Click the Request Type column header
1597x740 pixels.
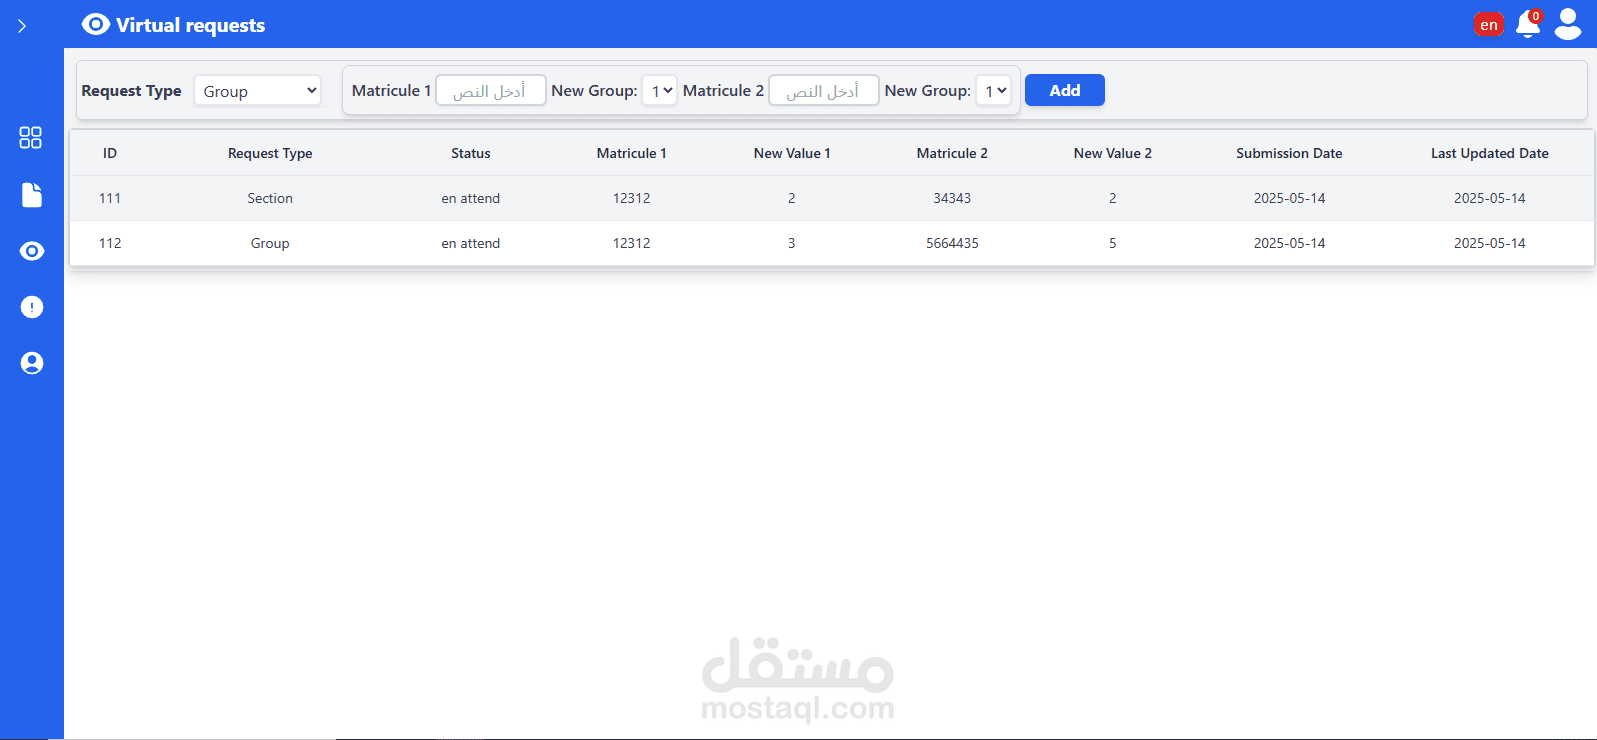(x=270, y=153)
